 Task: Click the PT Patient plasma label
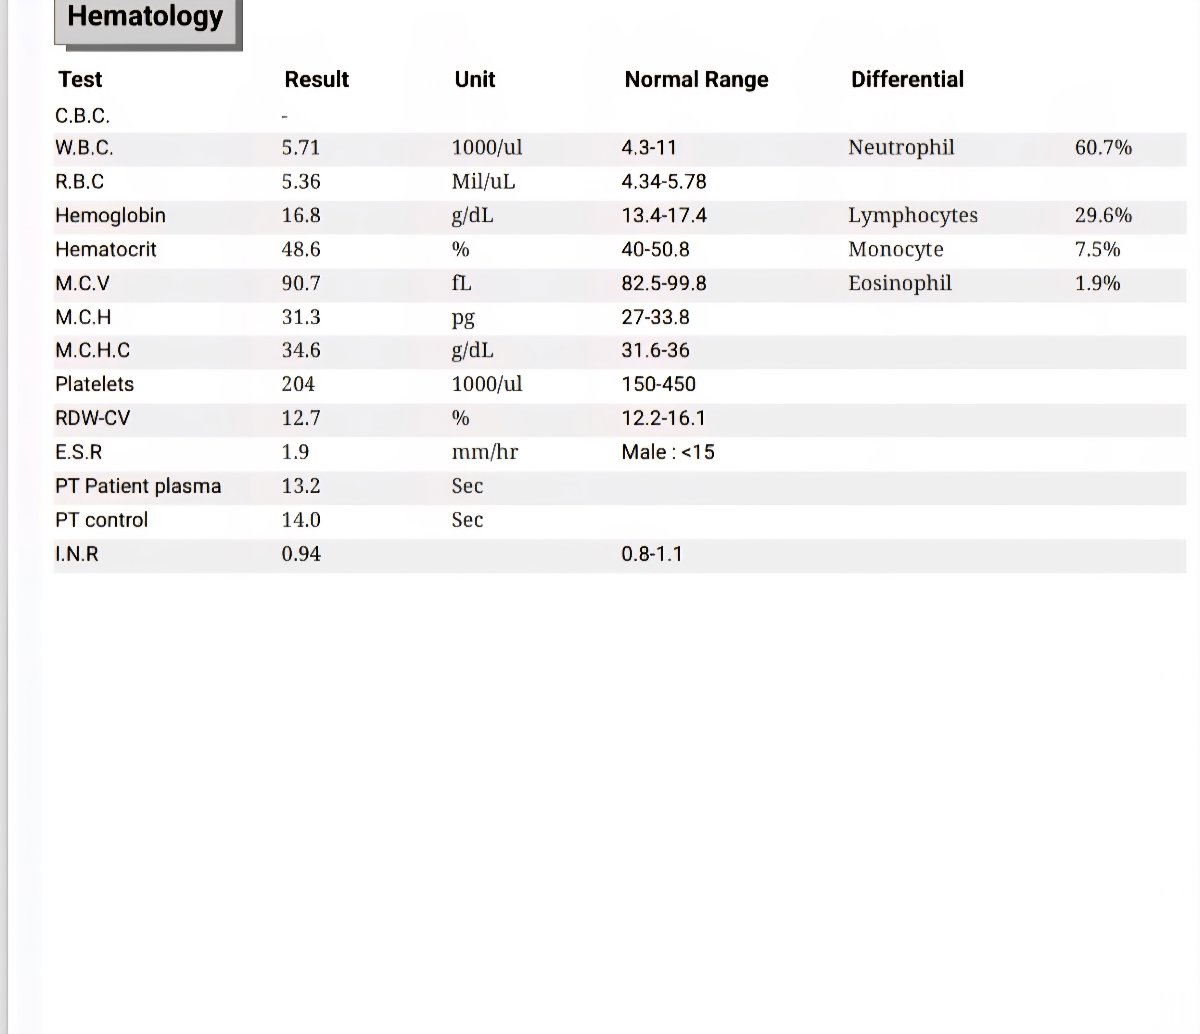138,487
